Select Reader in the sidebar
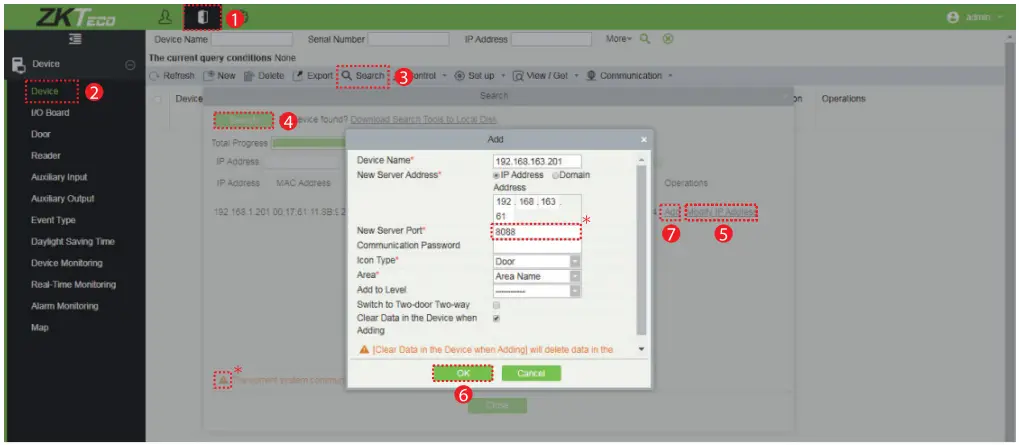The height and width of the screenshot is (445, 1019). click(x=45, y=156)
